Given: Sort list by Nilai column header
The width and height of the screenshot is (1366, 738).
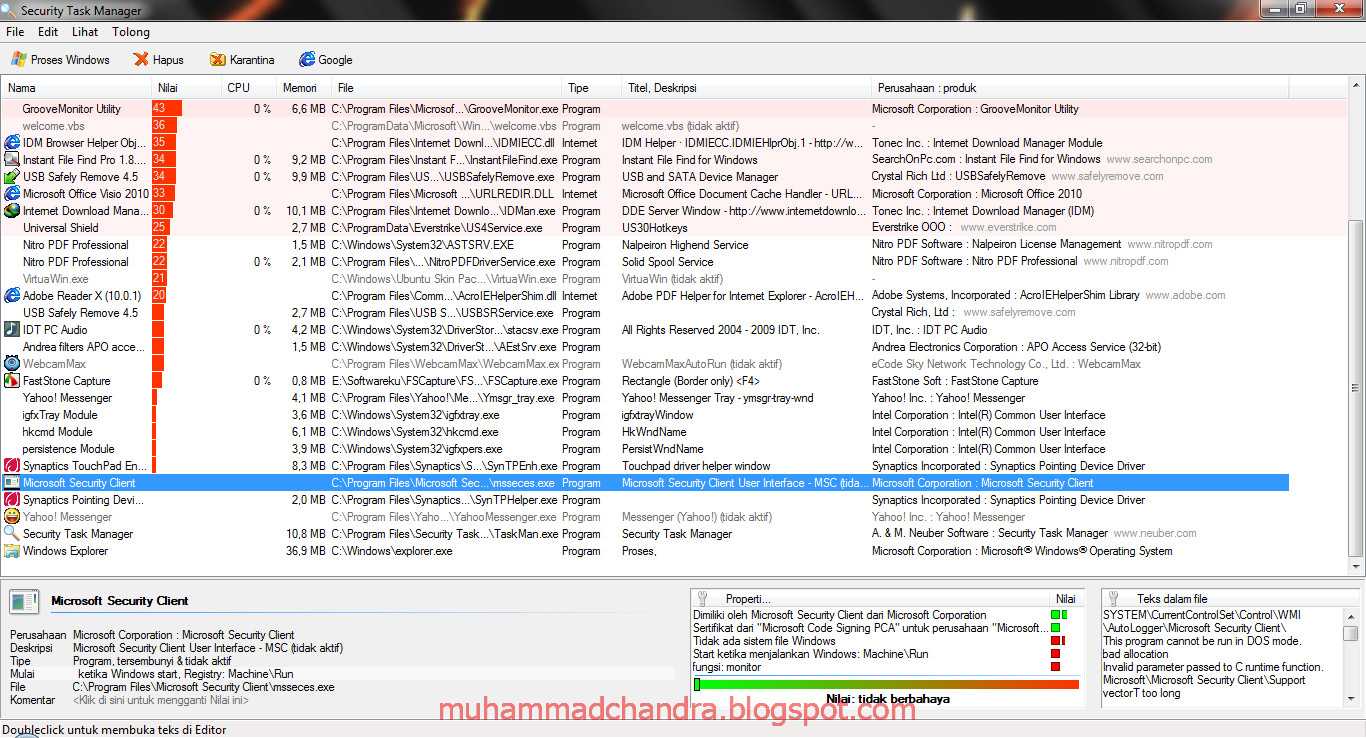Looking at the screenshot, I should [x=186, y=88].
